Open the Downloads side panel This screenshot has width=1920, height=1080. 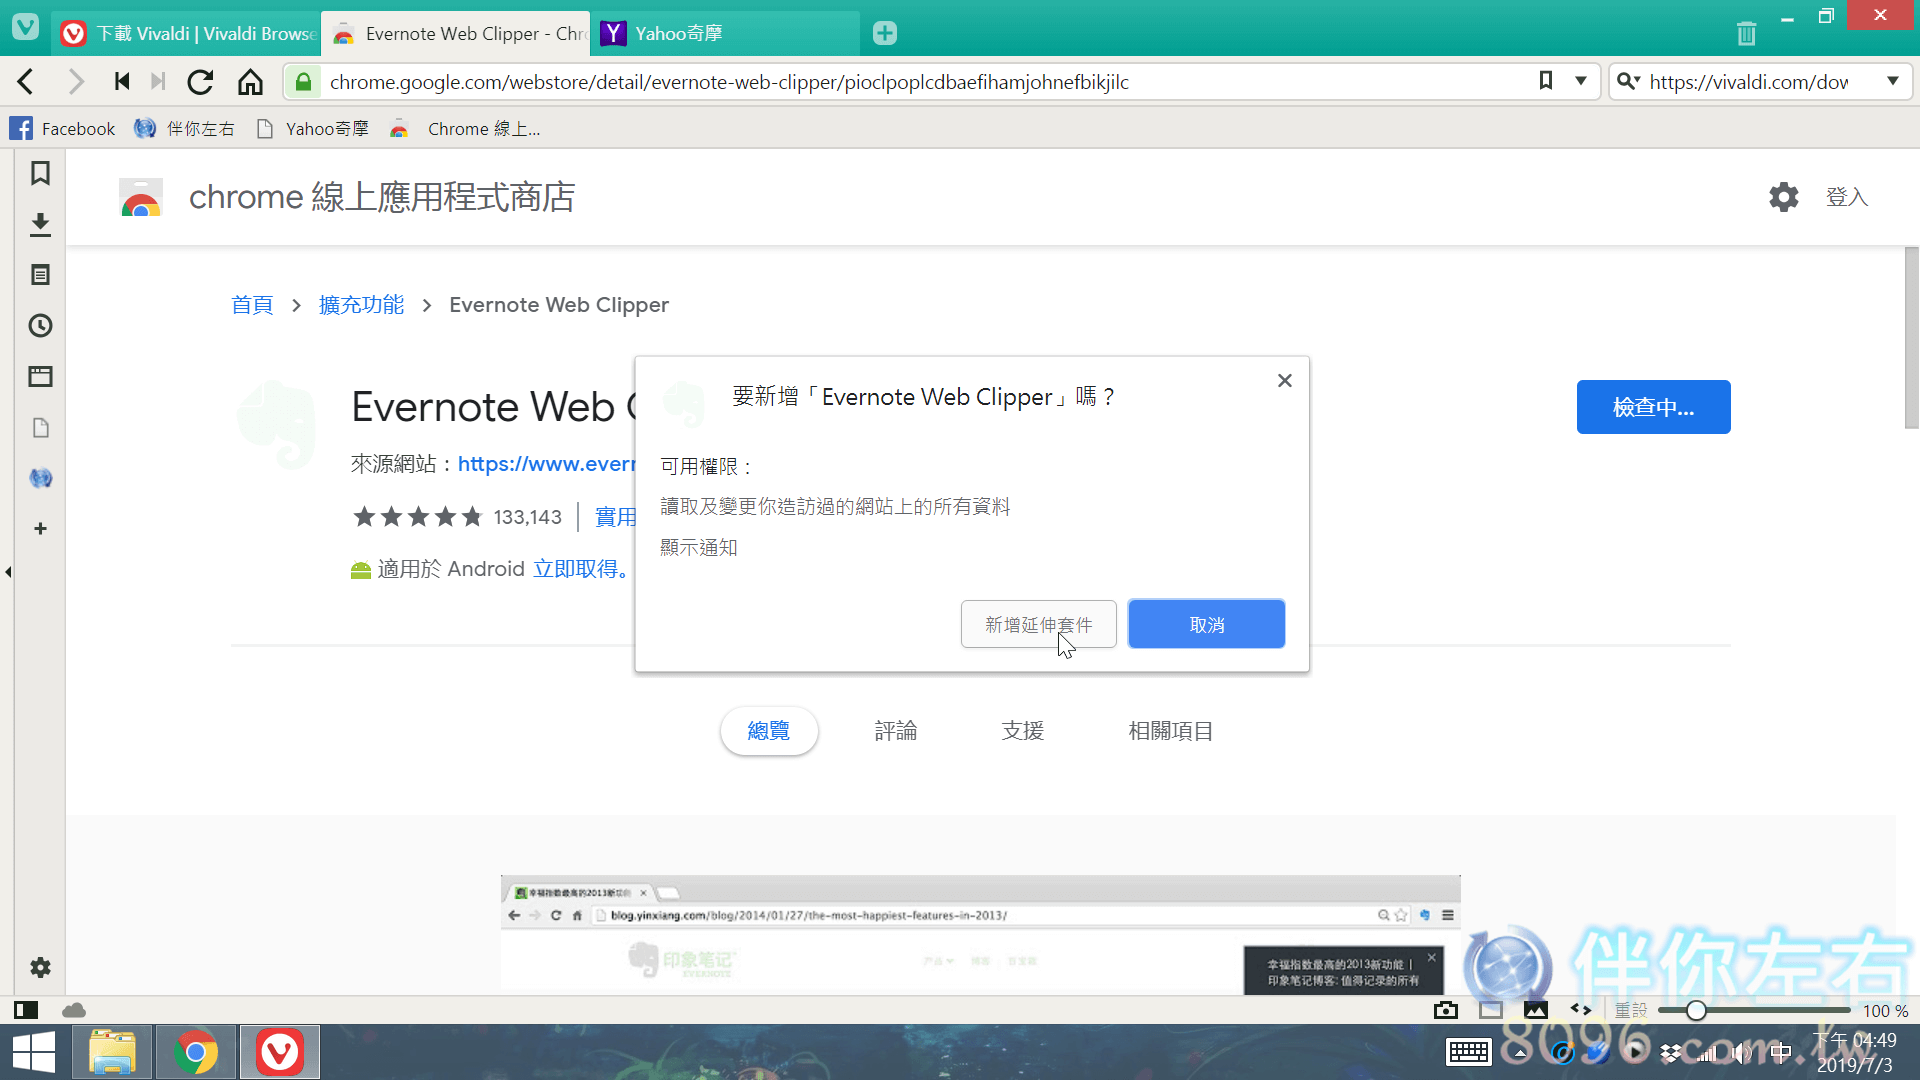click(x=40, y=224)
